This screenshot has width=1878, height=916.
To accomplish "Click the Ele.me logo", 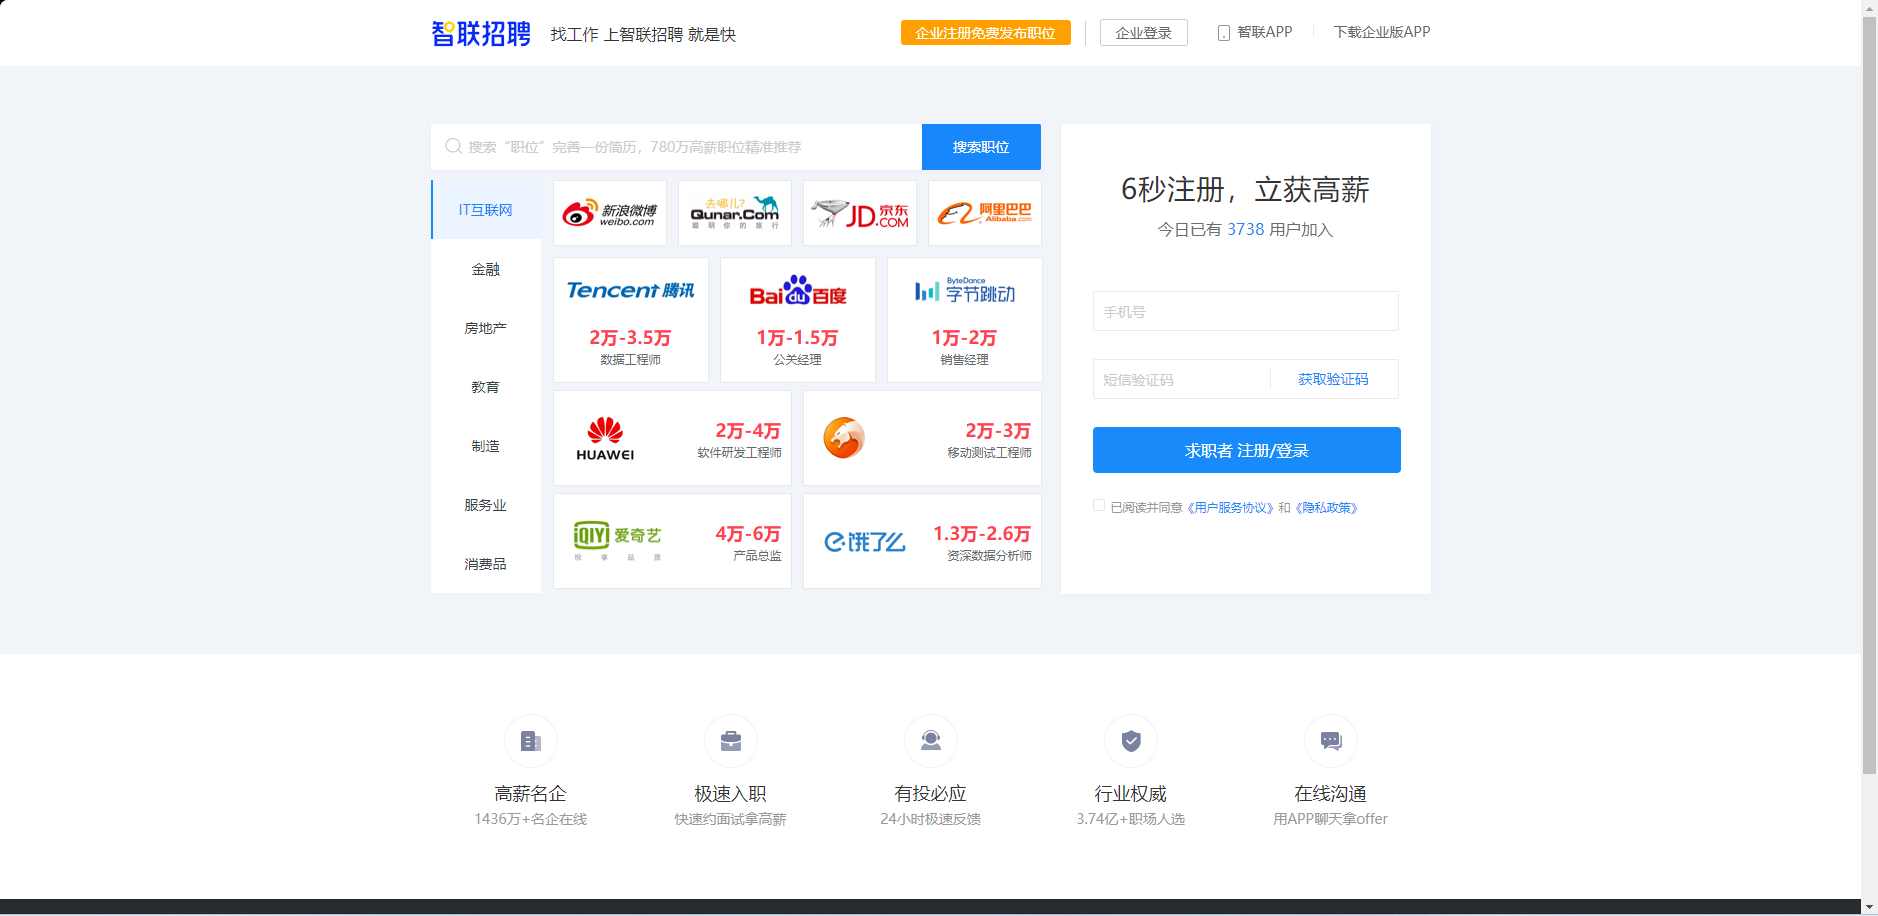I will pos(865,542).
